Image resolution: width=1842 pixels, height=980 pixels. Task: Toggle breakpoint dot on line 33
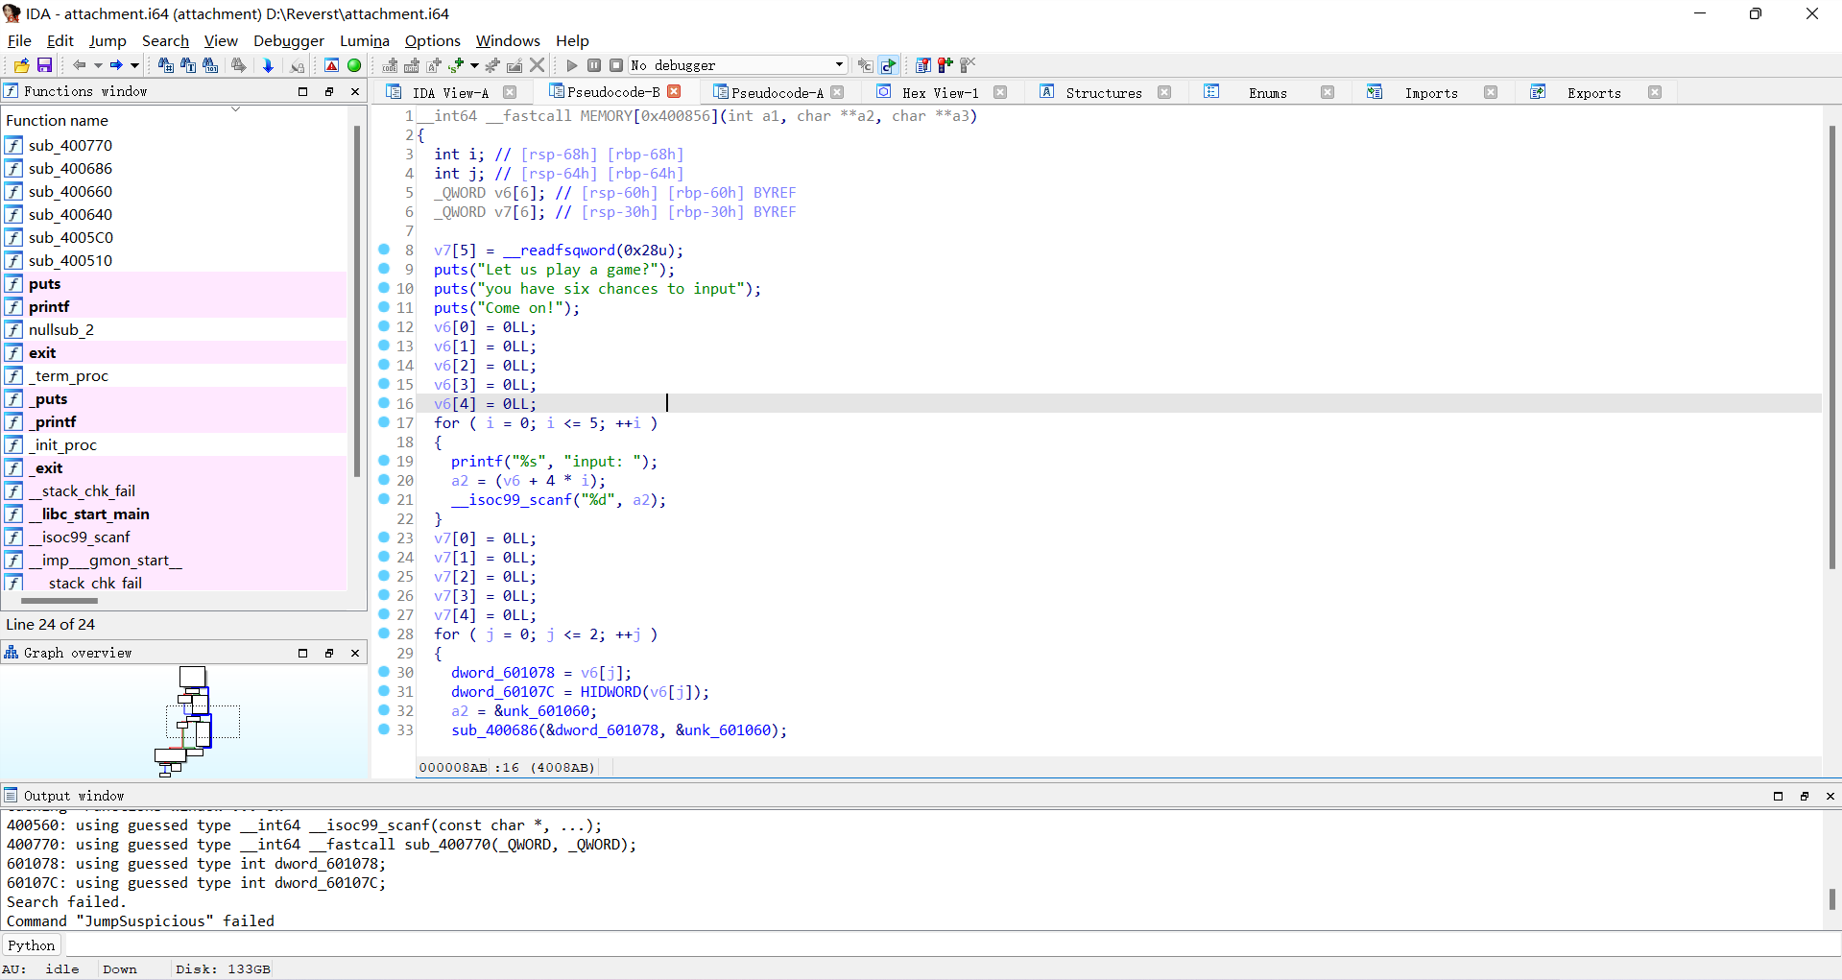click(384, 730)
